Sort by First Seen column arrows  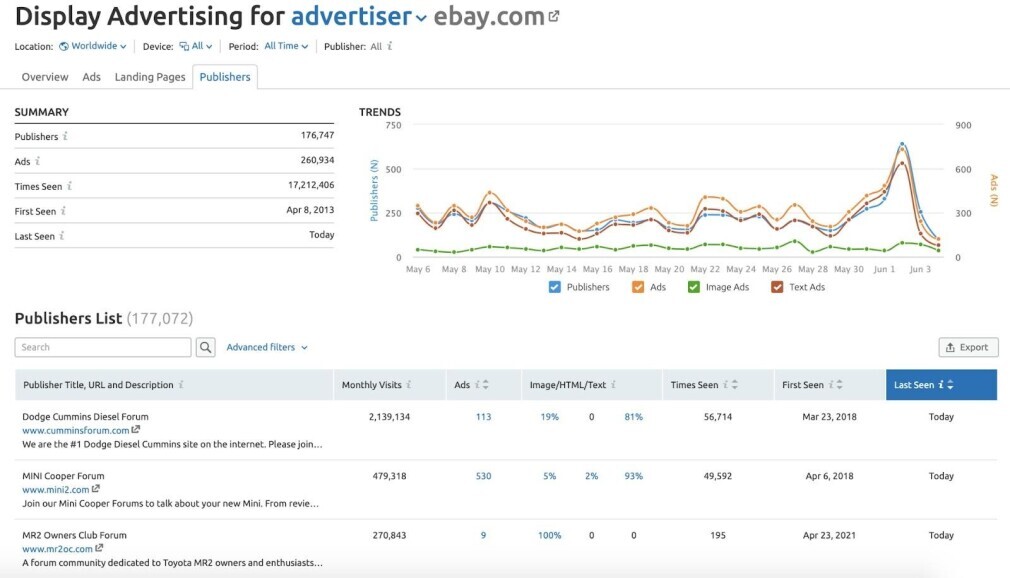tap(839, 385)
